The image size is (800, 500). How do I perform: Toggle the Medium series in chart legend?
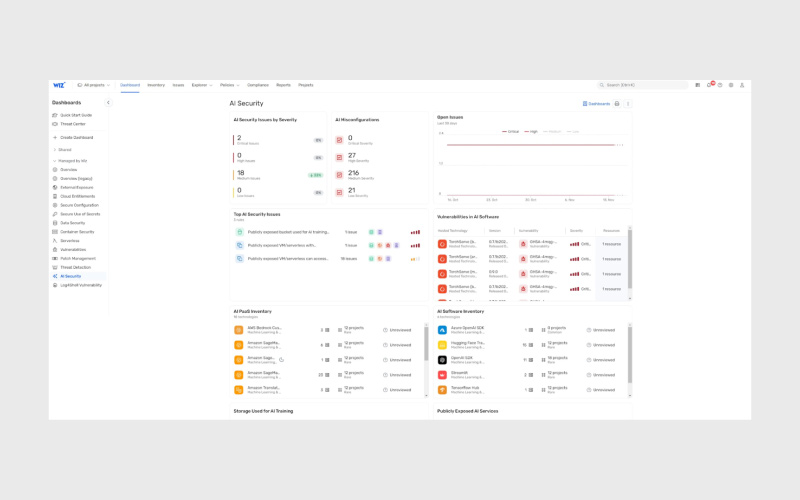point(551,131)
